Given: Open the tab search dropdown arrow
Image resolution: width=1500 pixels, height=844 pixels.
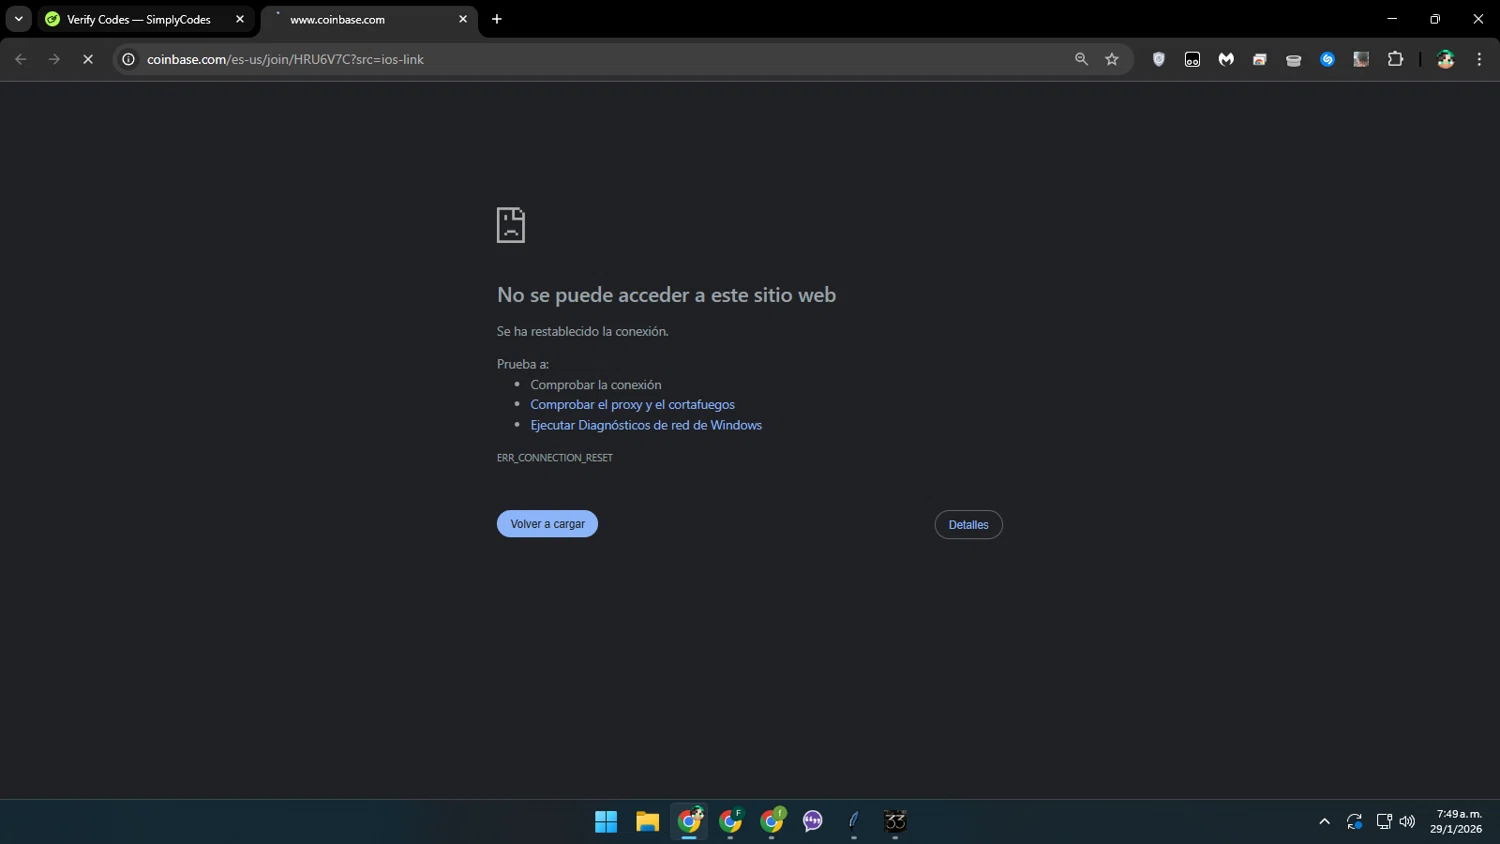Looking at the screenshot, I should (x=18, y=19).
